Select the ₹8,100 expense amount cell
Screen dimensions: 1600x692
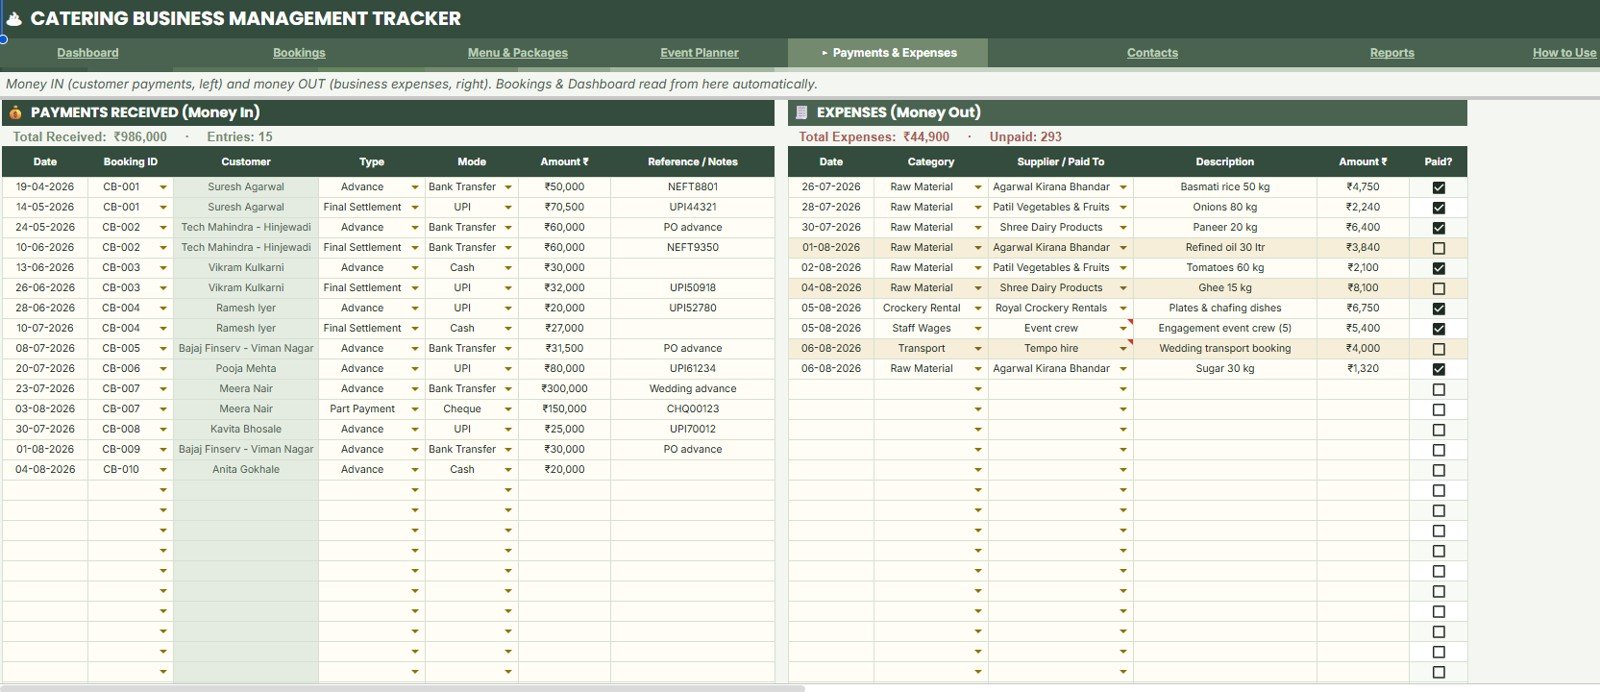click(x=1363, y=288)
